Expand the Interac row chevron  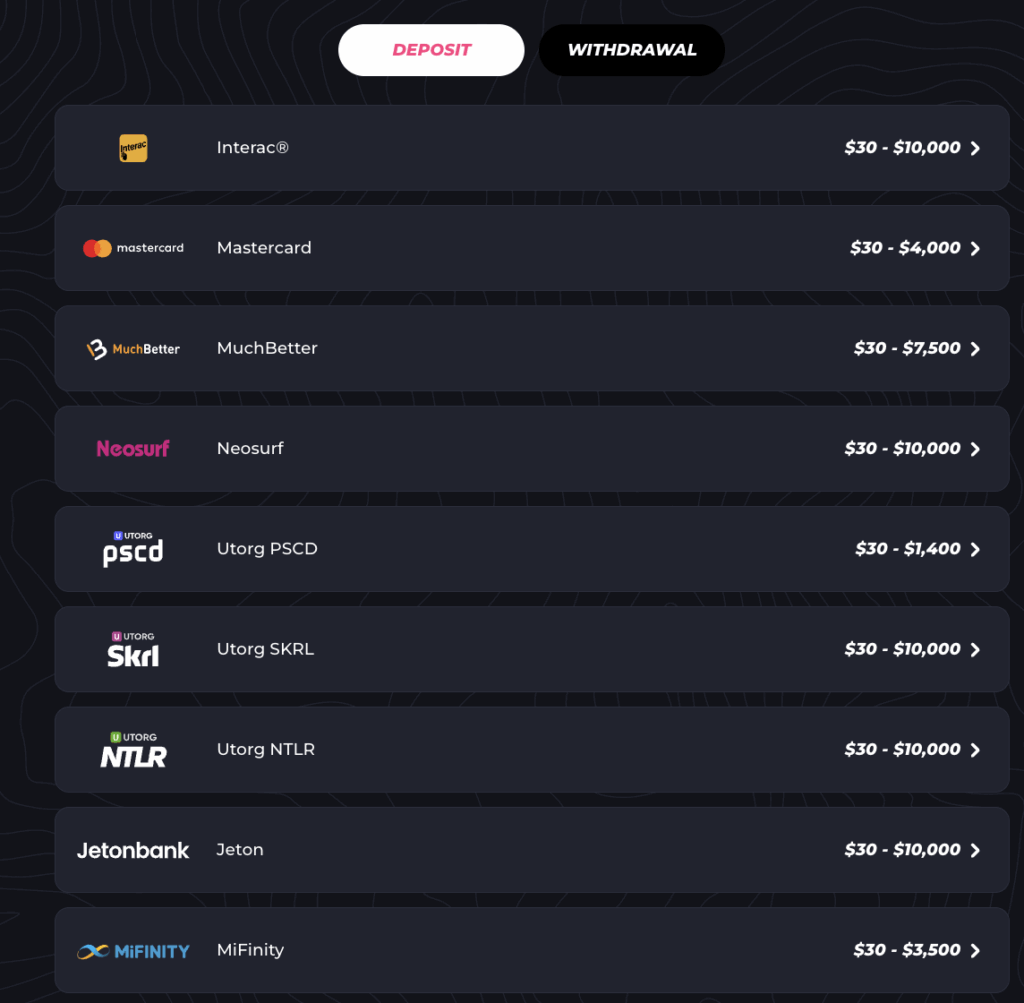(x=975, y=148)
